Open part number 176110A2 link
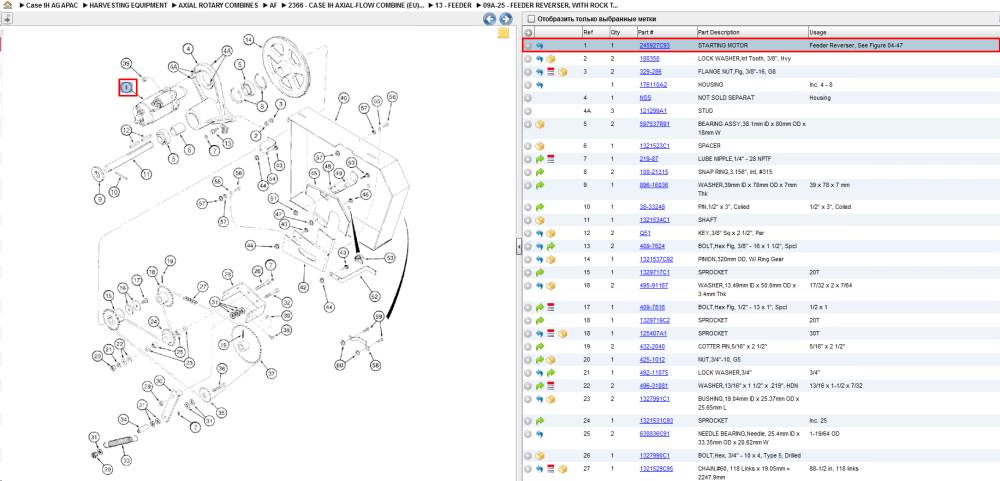The width and height of the screenshot is (1000, 481). 653,85
